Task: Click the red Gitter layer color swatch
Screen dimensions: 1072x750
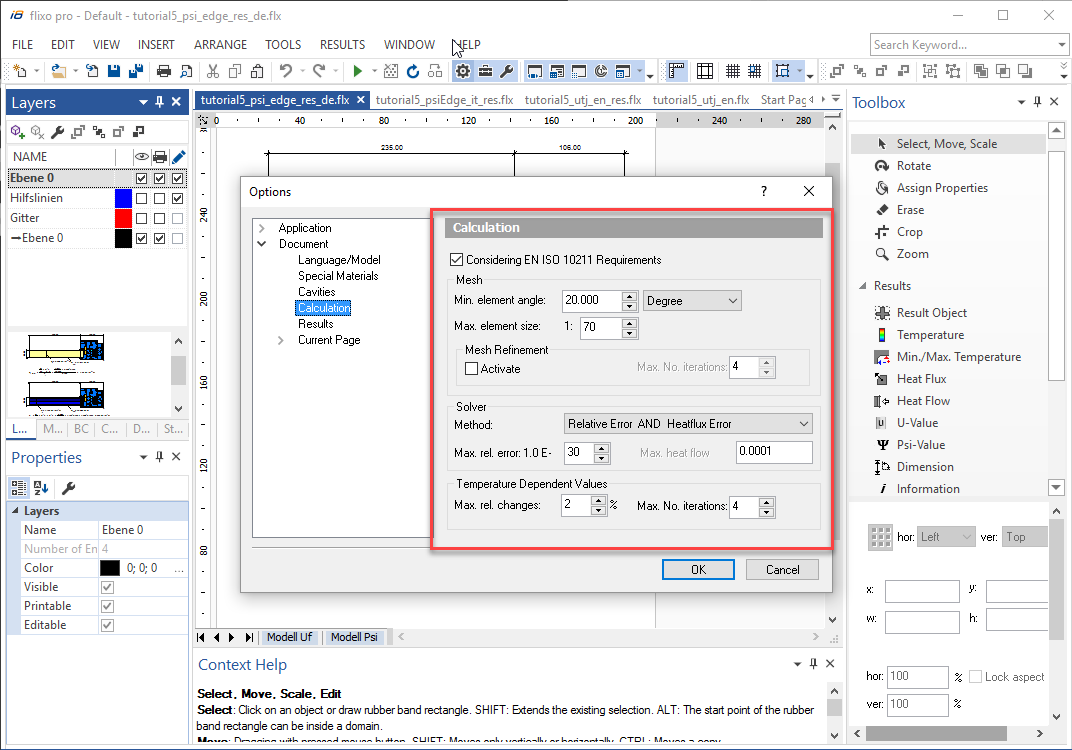Action: (123, 218)
